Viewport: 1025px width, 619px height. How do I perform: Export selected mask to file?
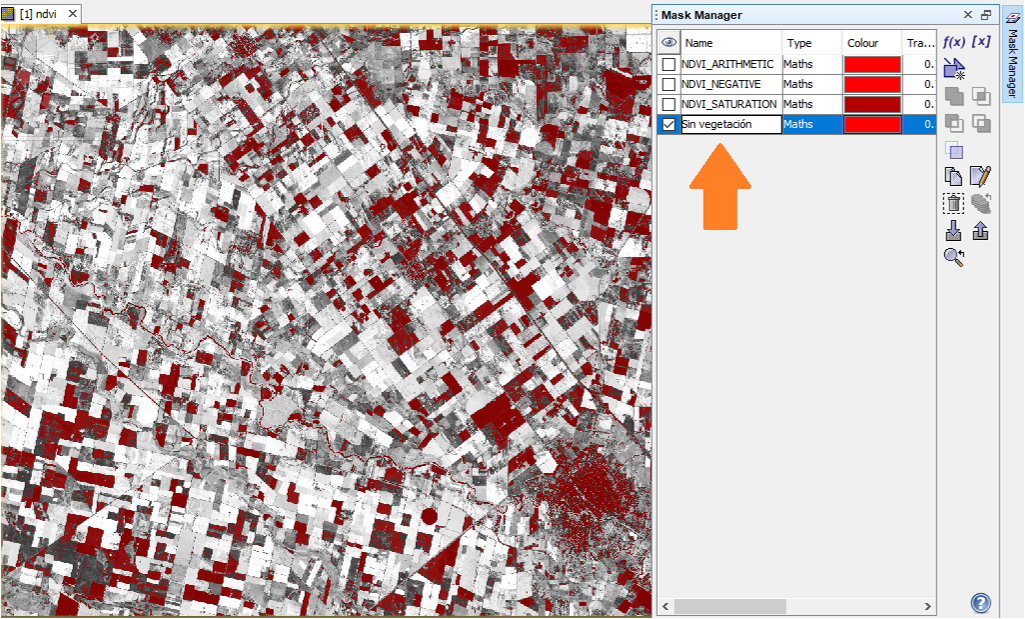[981, 230]
